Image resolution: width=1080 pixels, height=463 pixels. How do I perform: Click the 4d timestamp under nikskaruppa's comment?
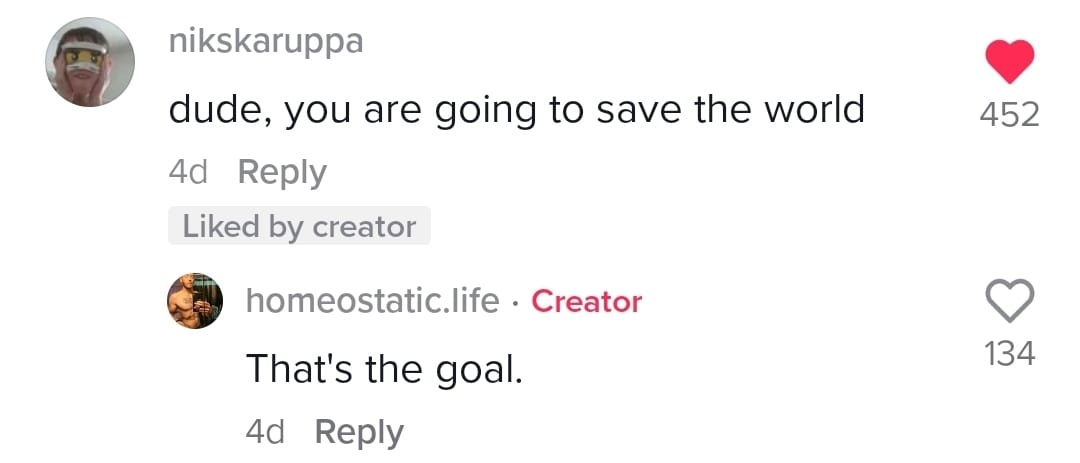(x=188, y=172)
